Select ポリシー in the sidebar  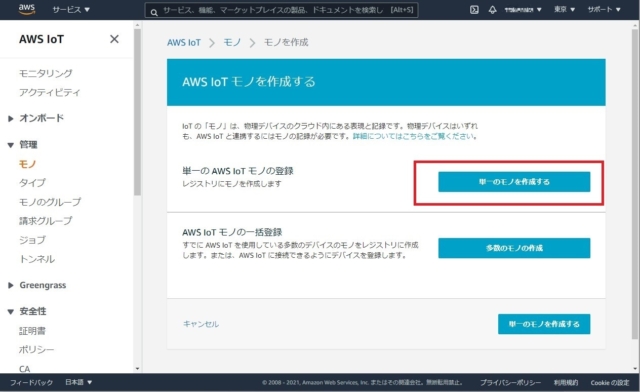36,350
